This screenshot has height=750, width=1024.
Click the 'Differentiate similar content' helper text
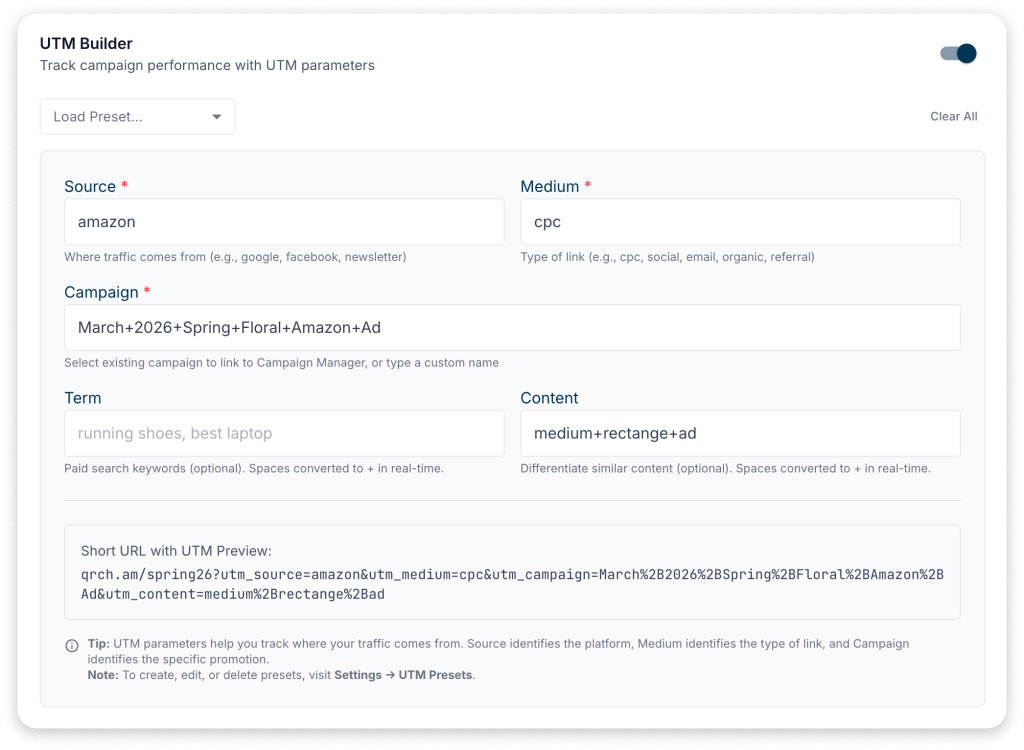(x=726, y=468)
